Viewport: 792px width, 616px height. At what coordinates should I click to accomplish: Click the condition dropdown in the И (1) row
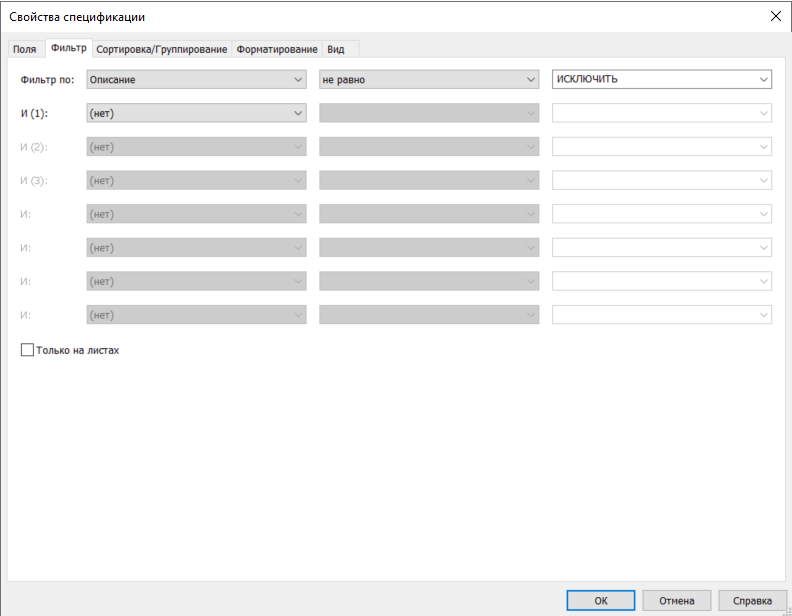click(429, 113)
